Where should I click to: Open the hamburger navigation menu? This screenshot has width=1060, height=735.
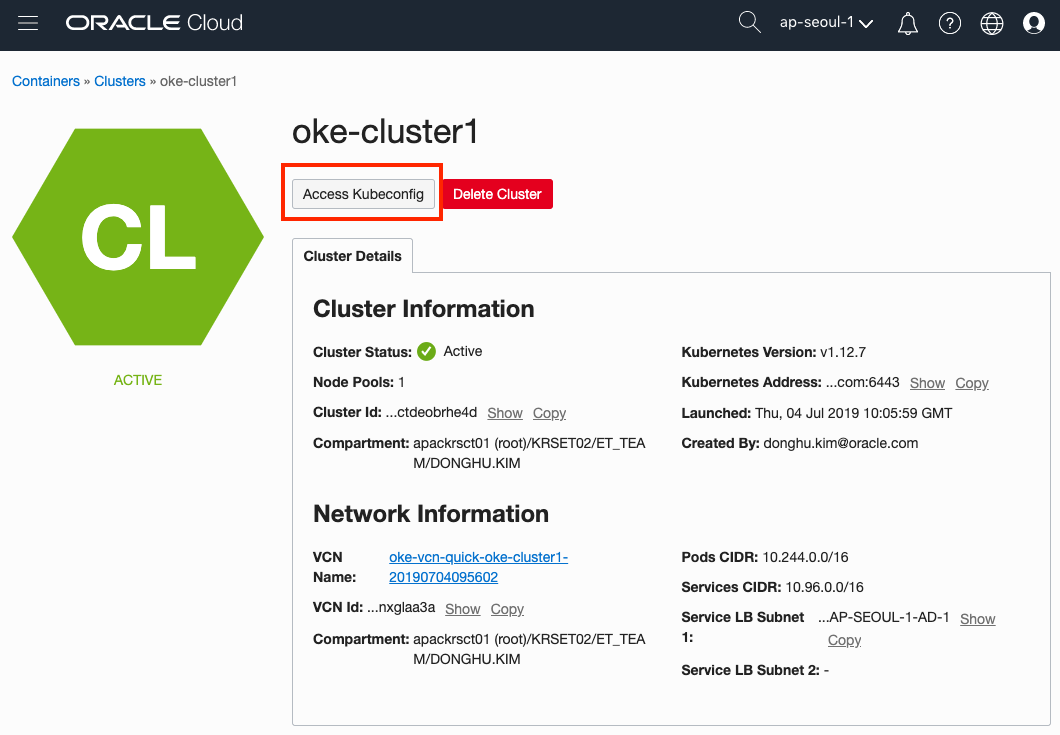pyautogui.click(x=28, y=23)
